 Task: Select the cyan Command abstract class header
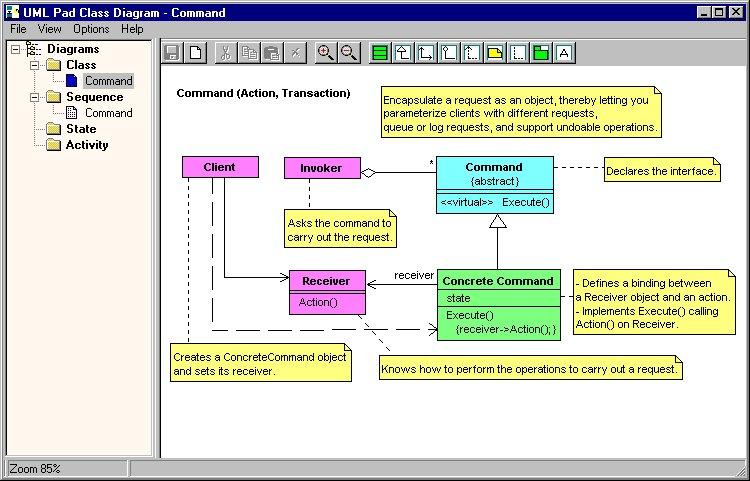tap(495, 174)
